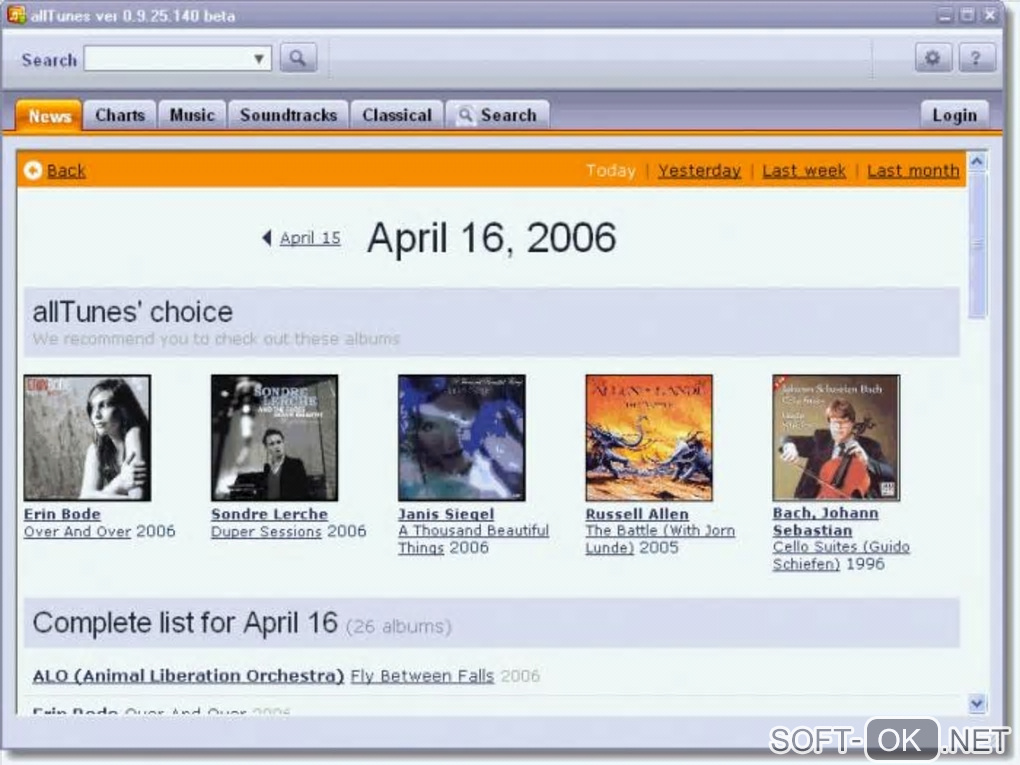Open Cello Suites (Guido Schiefen) link
Image resolution: width=1020 pixels, height=765 pixels.
(x=841, y=555)
